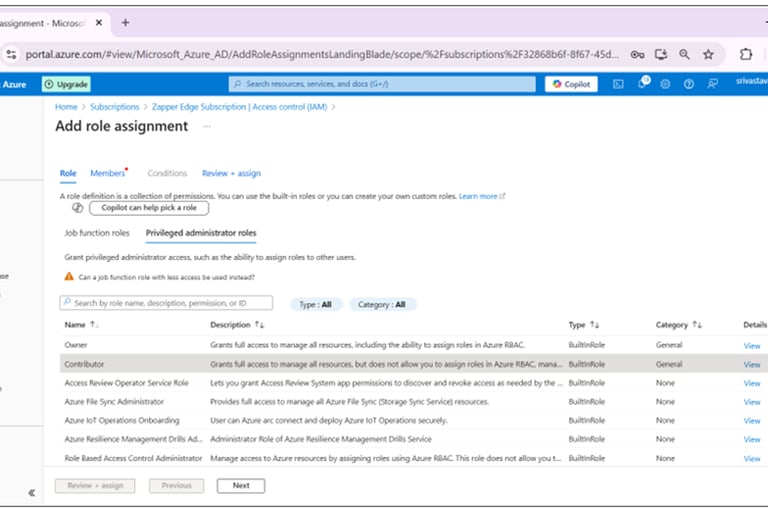Open the notifications bell icon
This screenshot has height=512, width=768.
(x=643, y=83)
